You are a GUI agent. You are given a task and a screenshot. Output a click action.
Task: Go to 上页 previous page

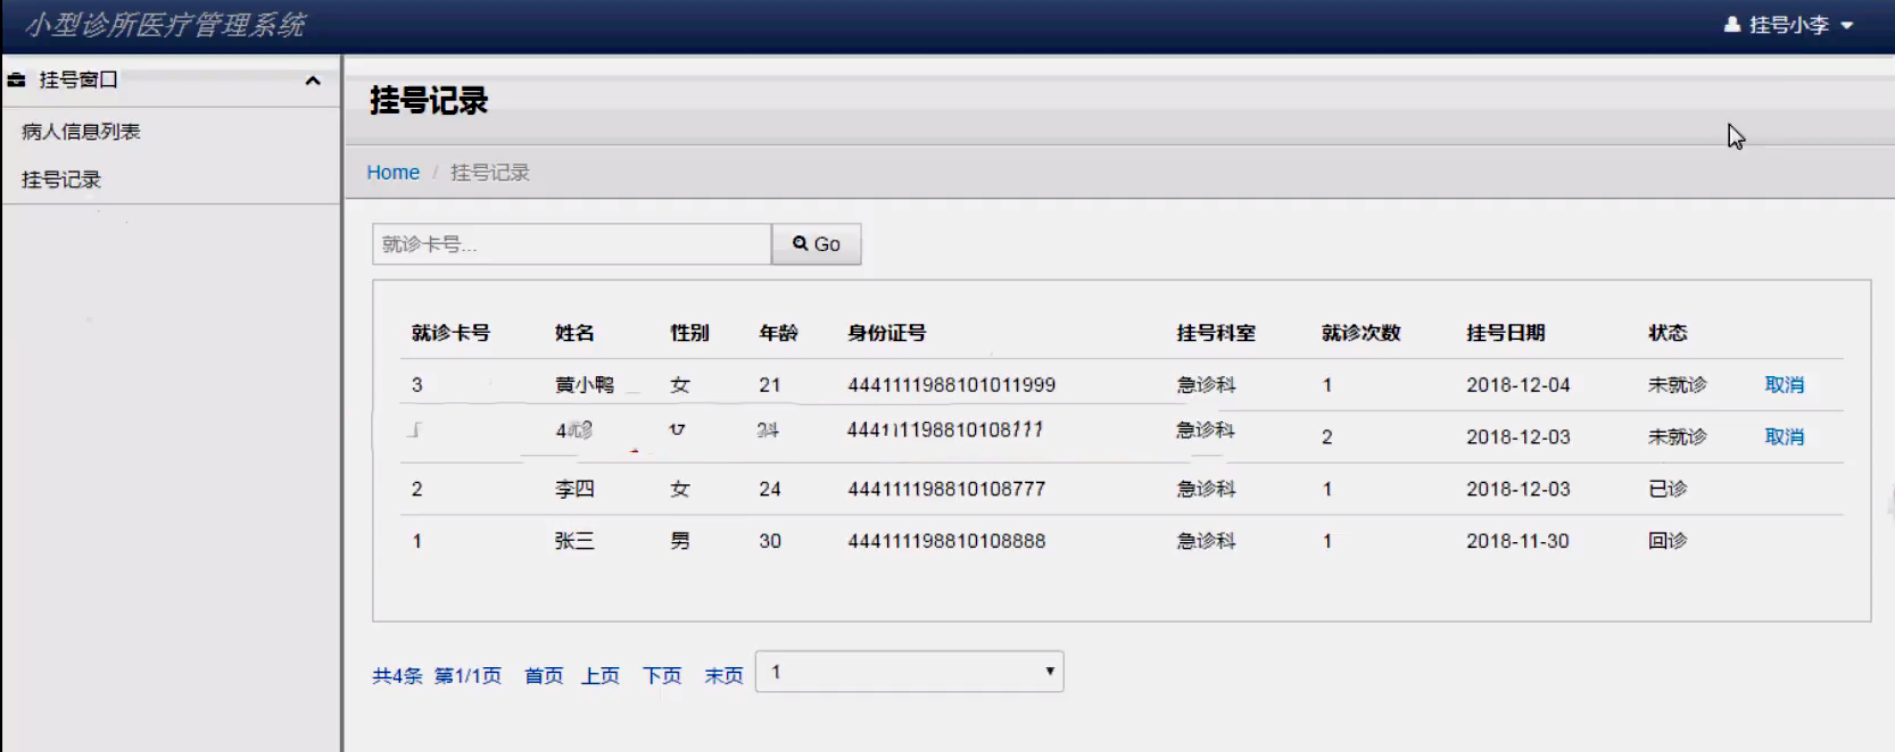click(x=601, y=676)
